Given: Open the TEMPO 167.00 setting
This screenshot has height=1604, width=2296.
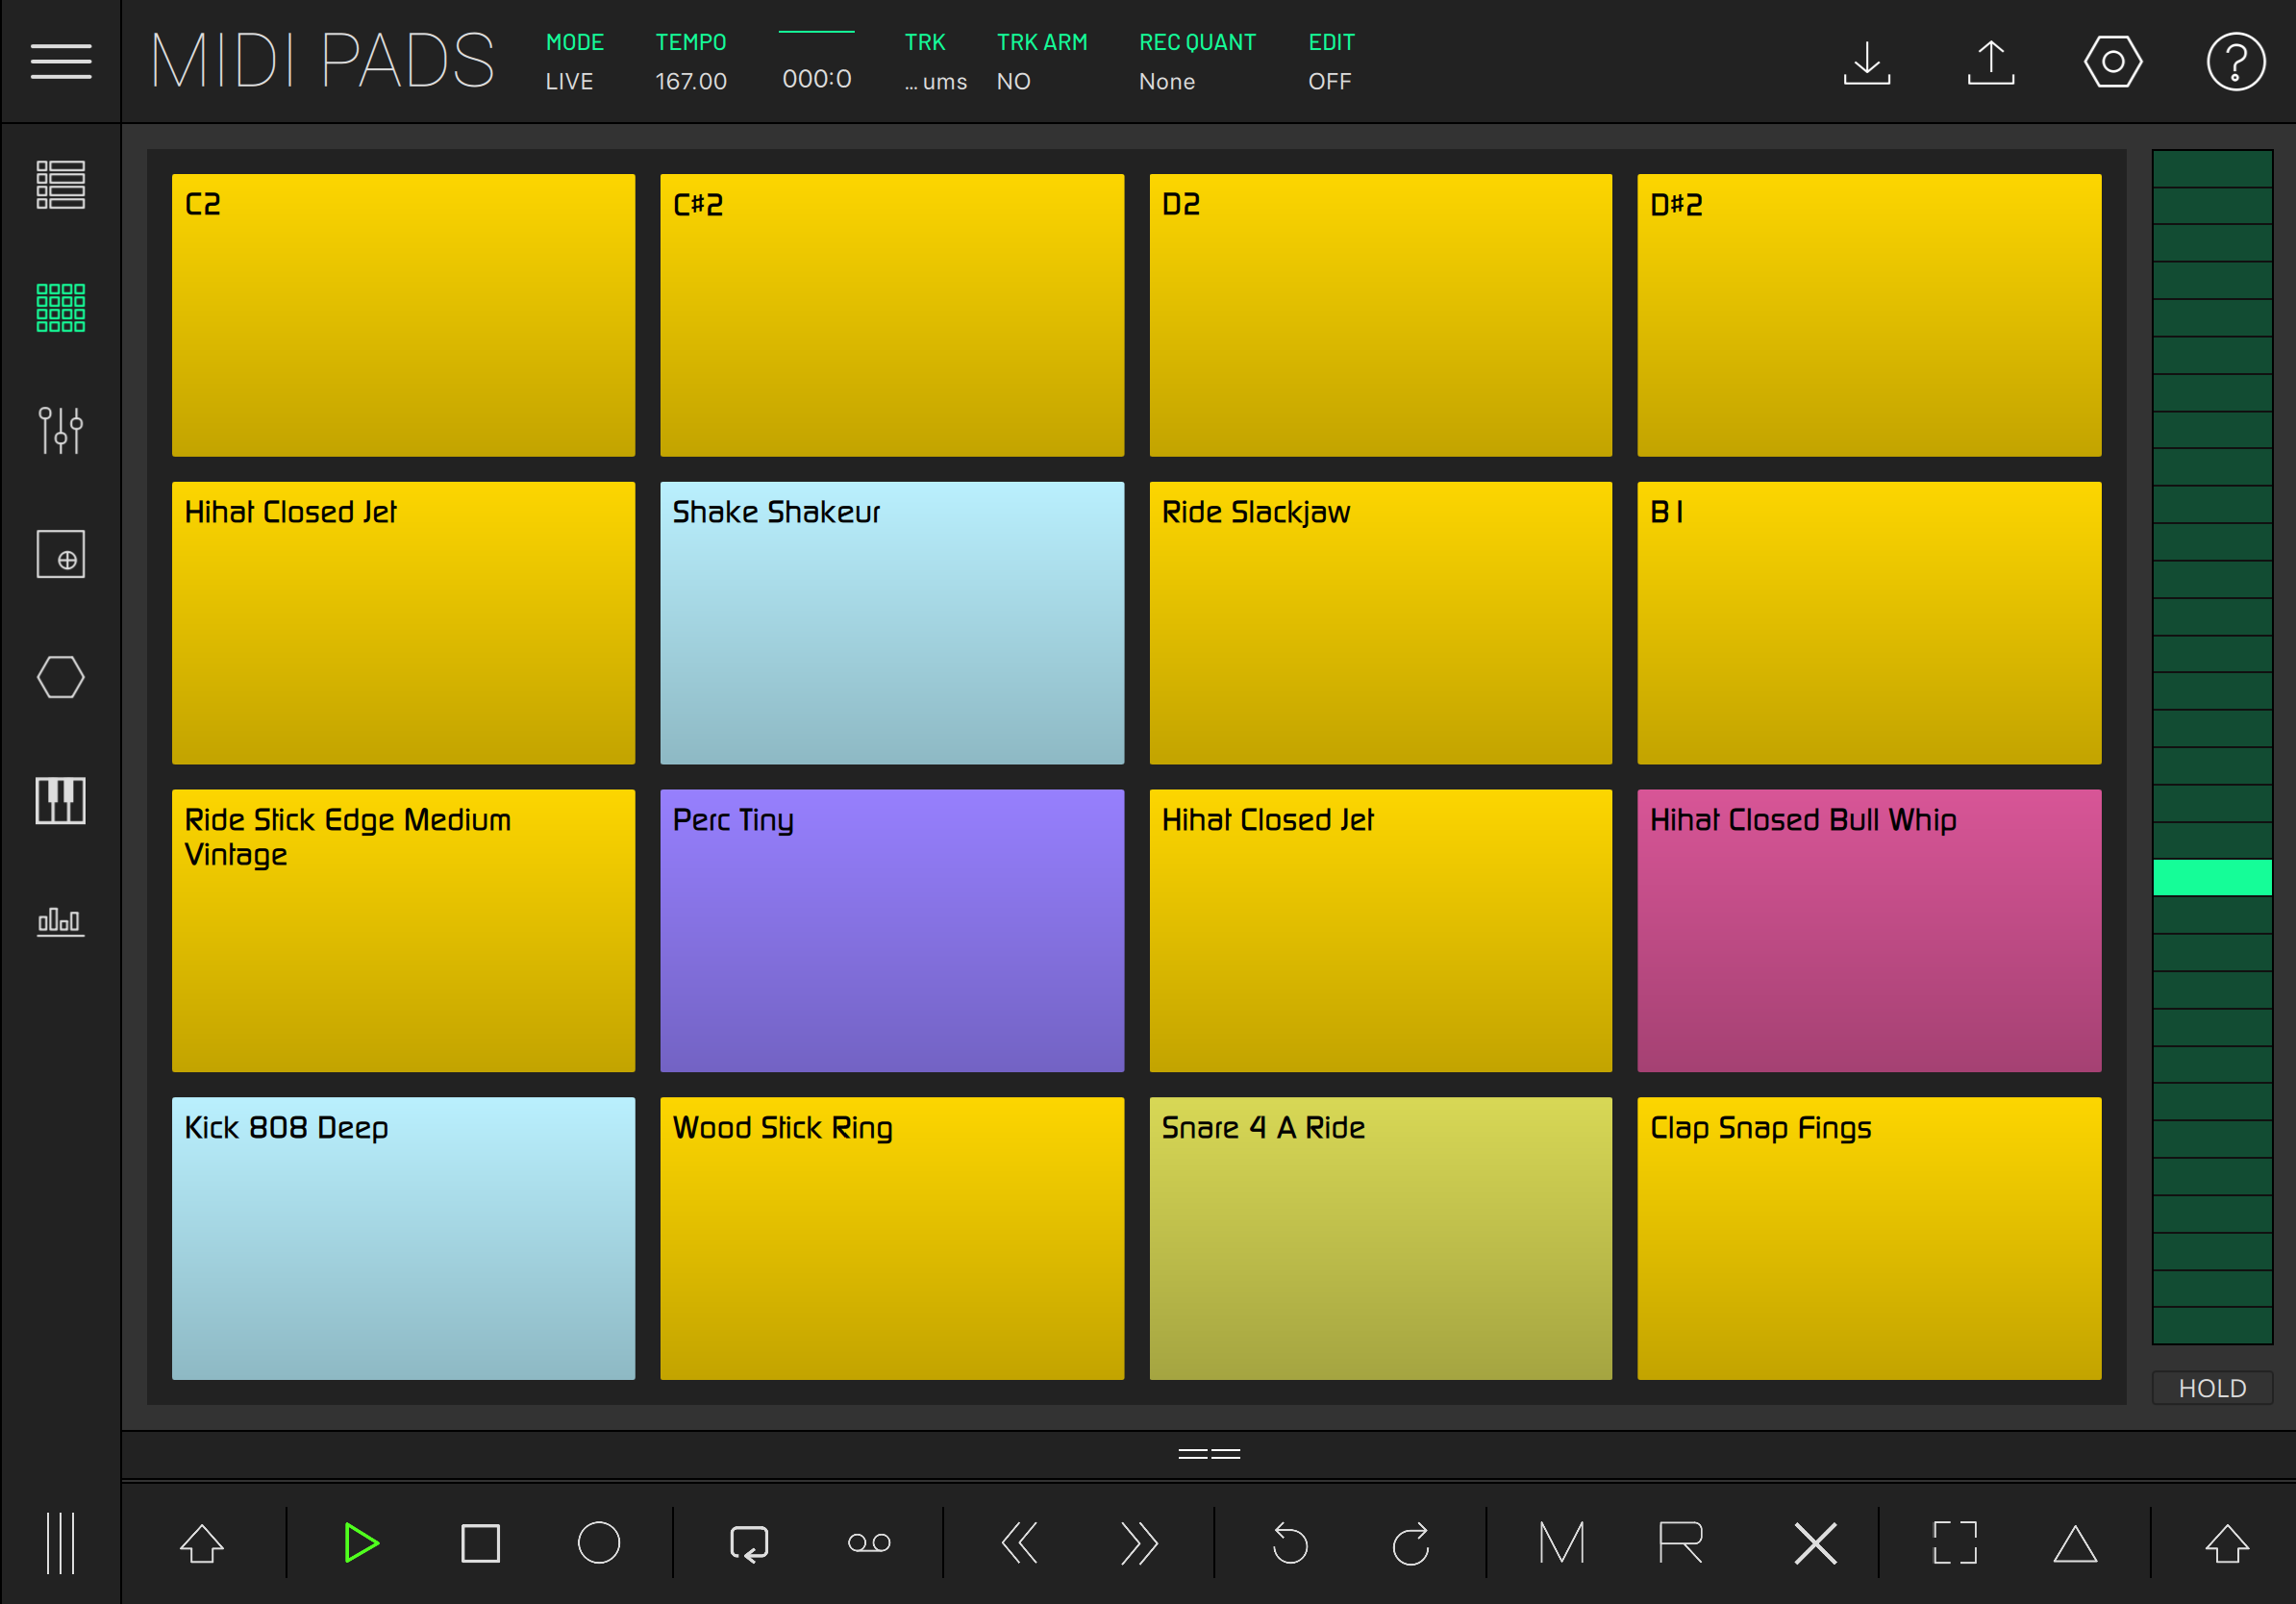Looking at the screenshot, I should pos(691,61).
